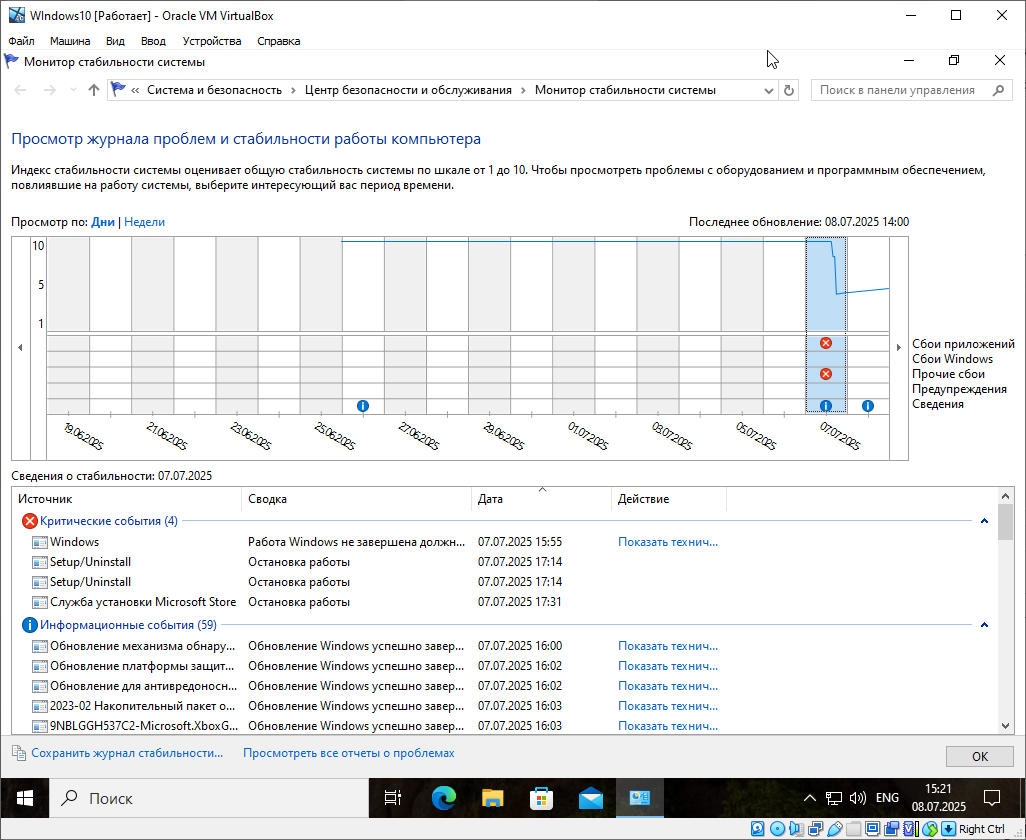Viewport: 1026px width, 840px height.
Task: Show technical details for the 07.07.2025 16:00 update
Action: point(667,646)
